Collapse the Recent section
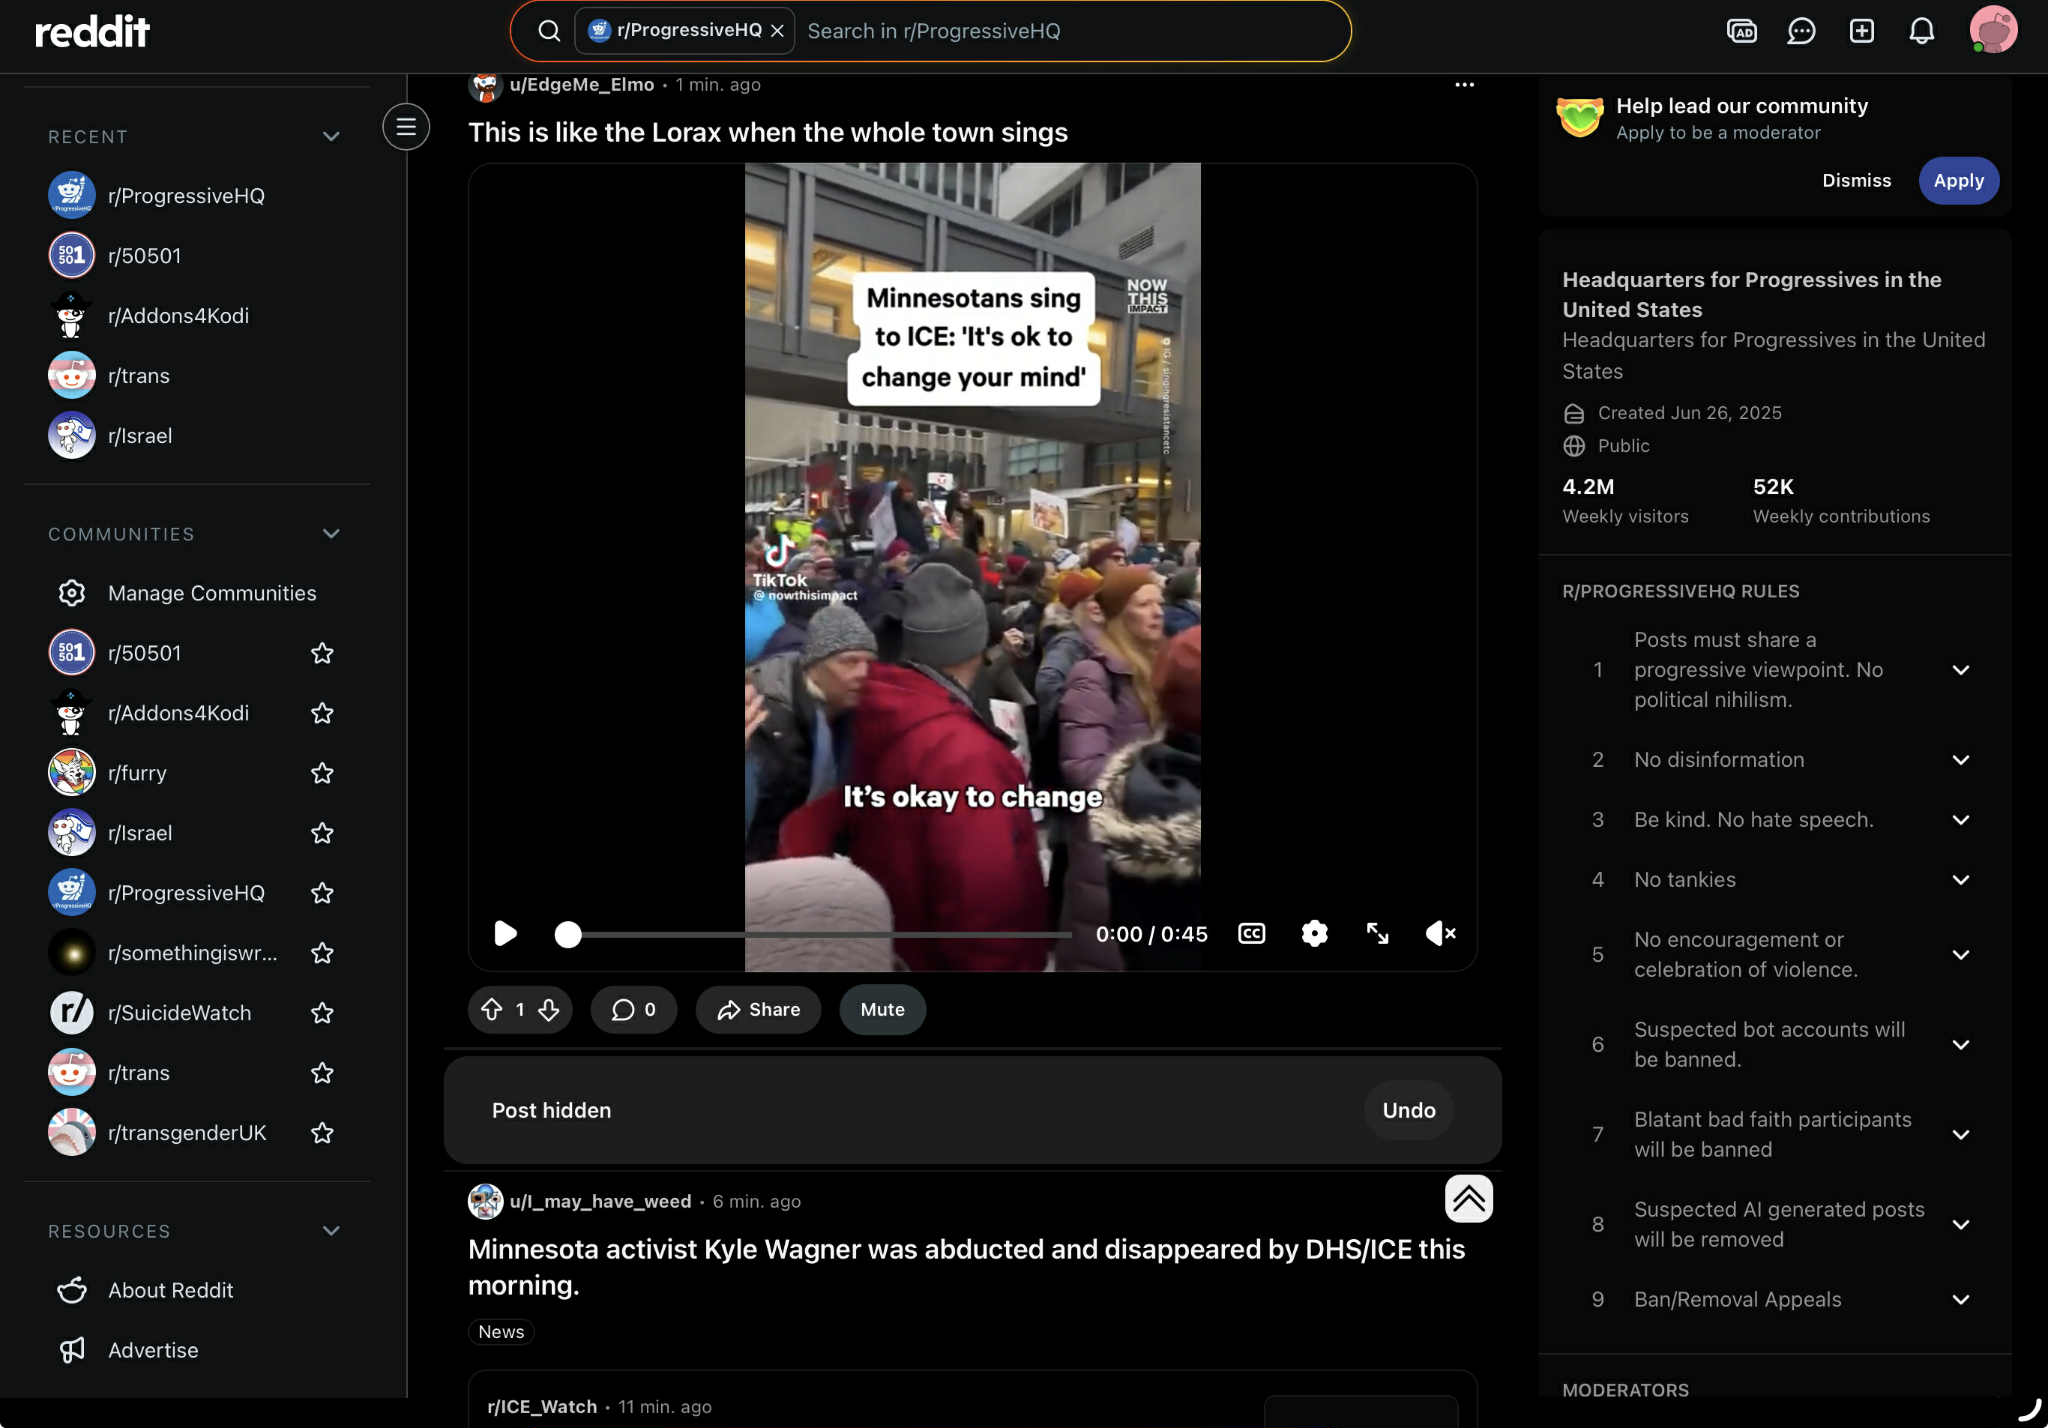 click(331, 136)
